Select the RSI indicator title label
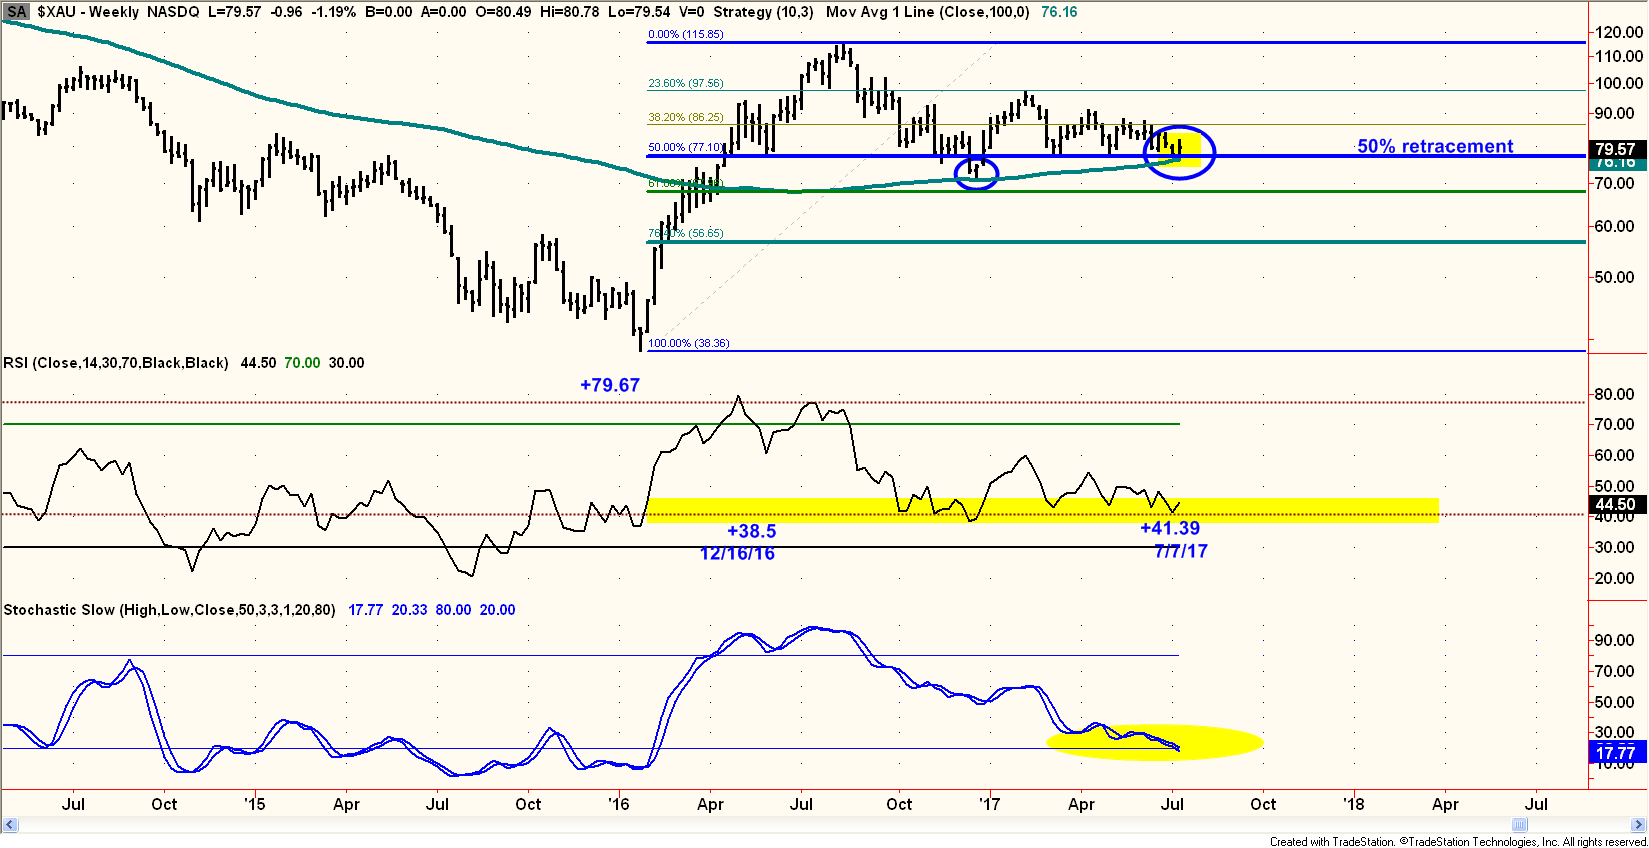 [116, 363]
